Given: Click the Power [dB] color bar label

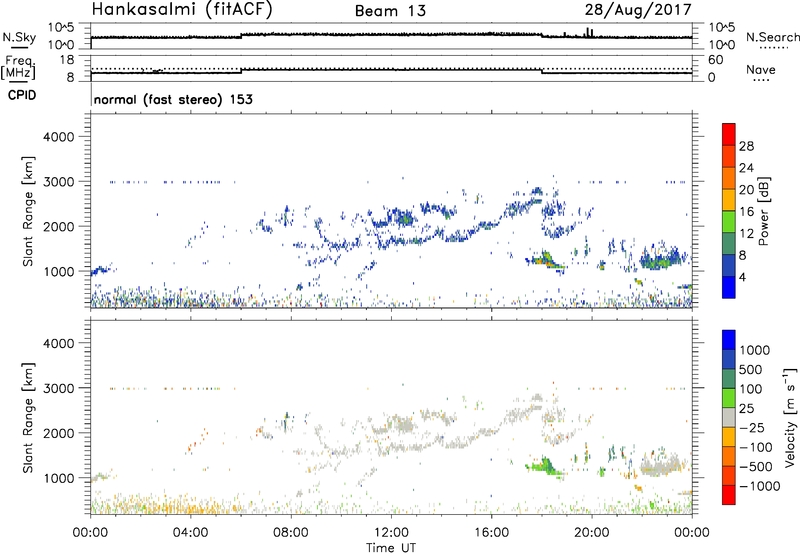Looking at the screenshot, I should pyautogui.click(x=763, y=211).
